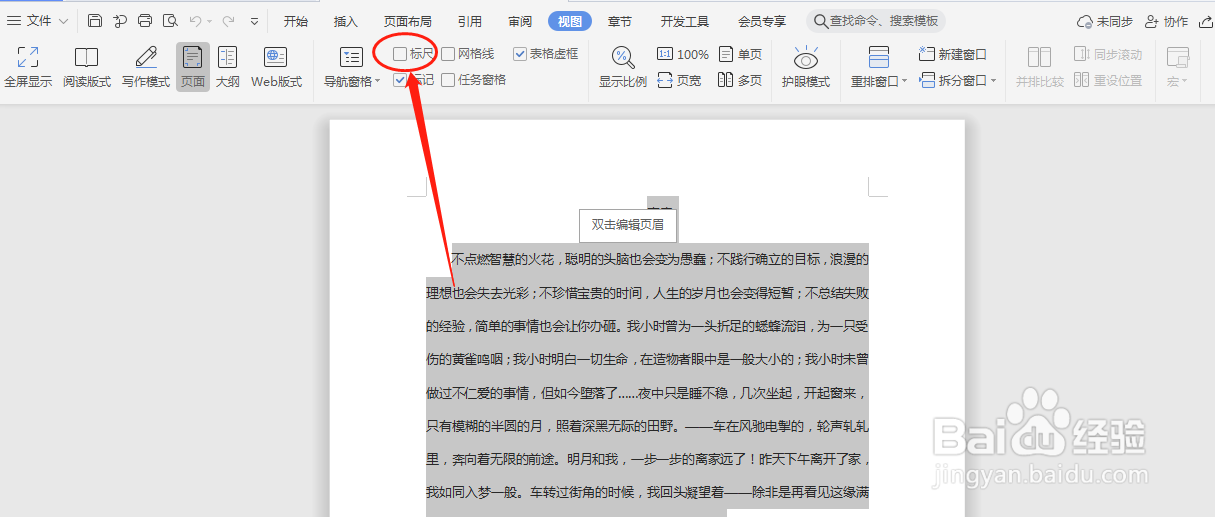The width and height of the screenshot is (1215, 517).
Task: Open the Split window dropdown (拆分窗口)
Action: (x=957, y=80)
